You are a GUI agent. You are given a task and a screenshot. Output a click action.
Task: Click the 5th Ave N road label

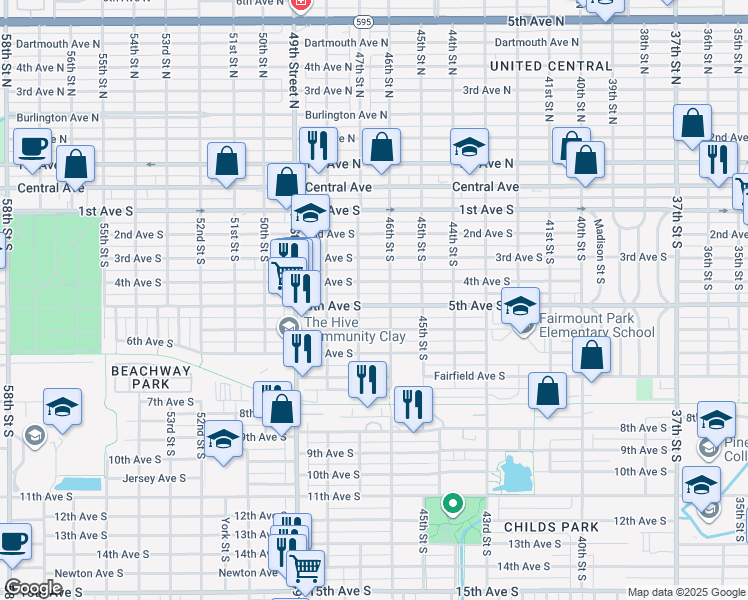click(536, 21)
